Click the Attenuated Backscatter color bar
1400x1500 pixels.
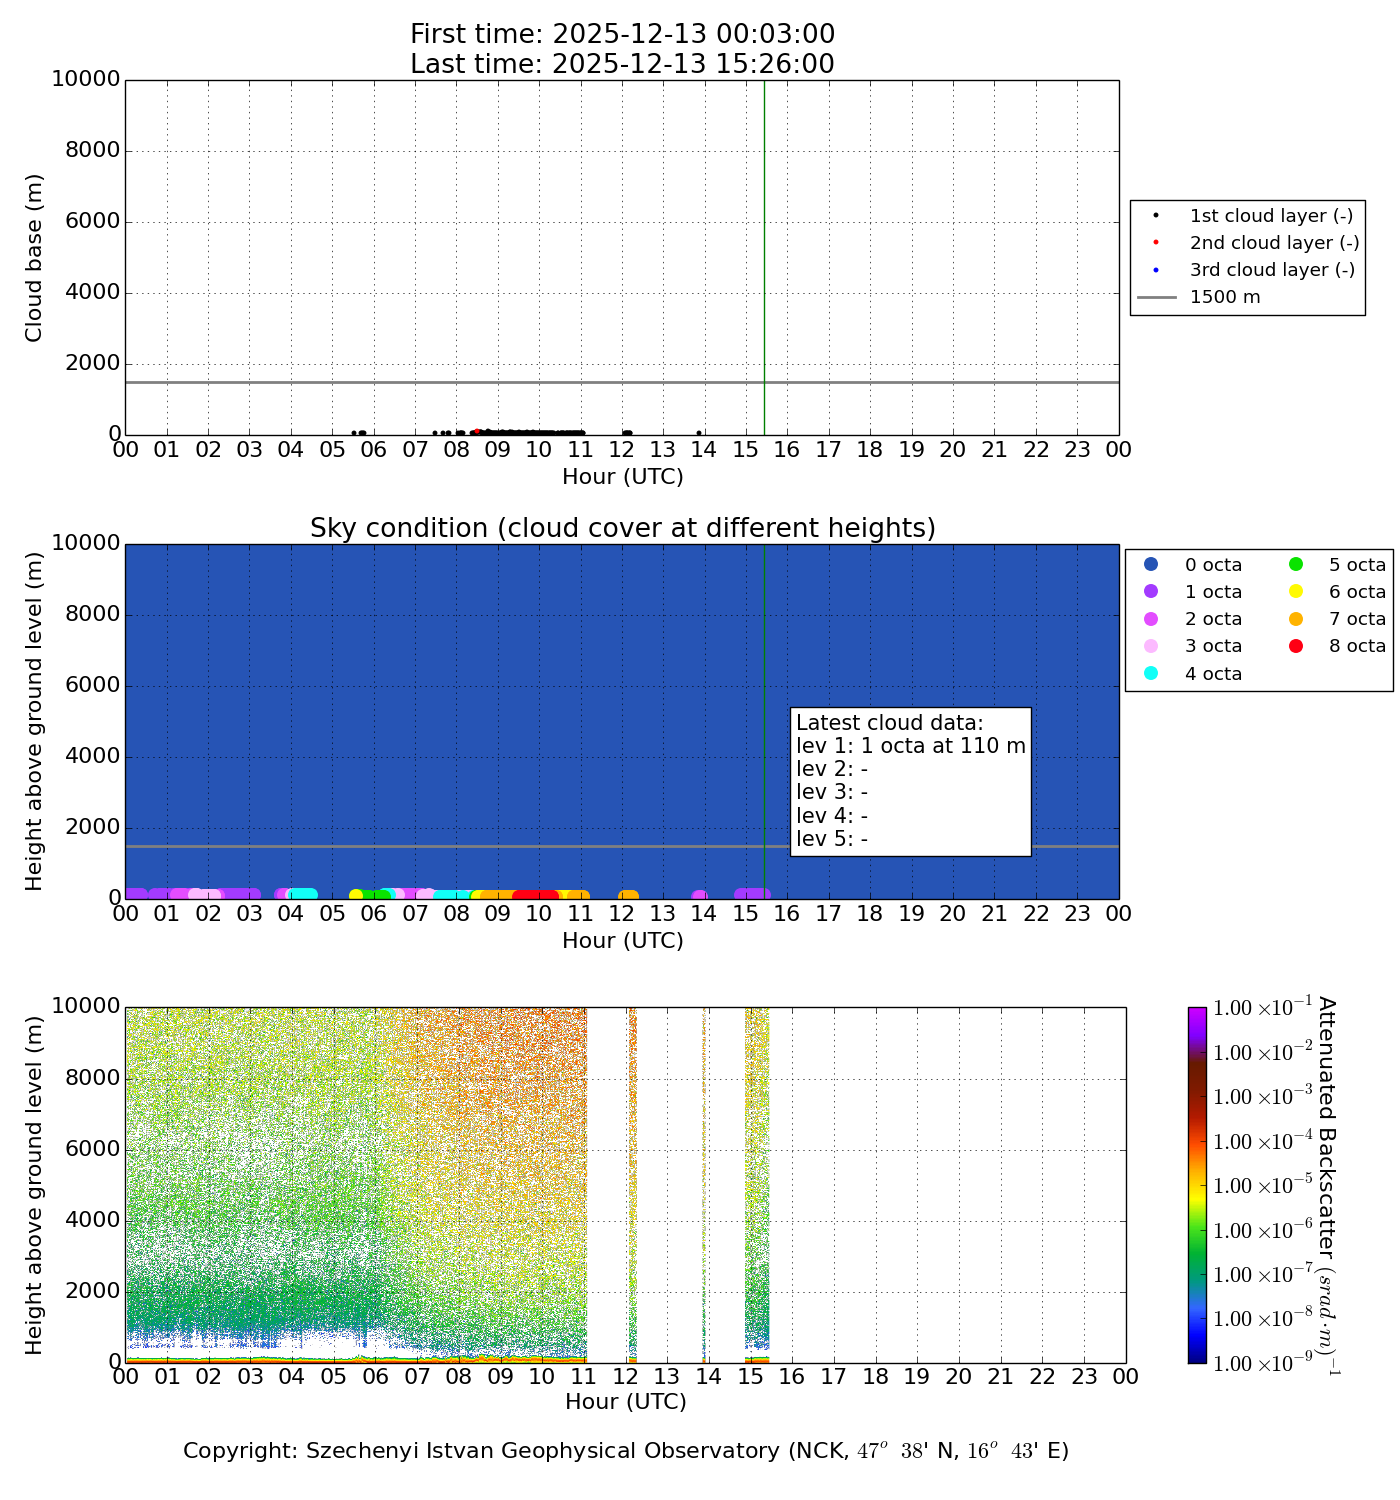click(x=1197, y=1185)
